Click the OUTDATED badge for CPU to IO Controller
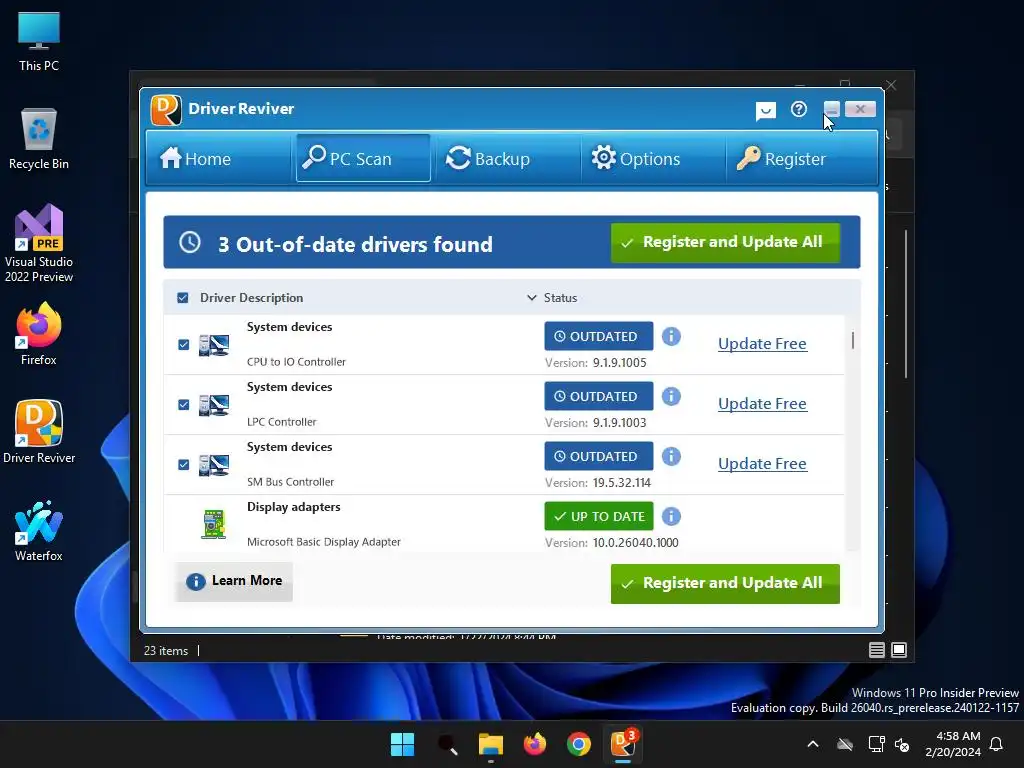This screenshot has width=1024, height=768. pyautogui.click(x=599, y=336)
